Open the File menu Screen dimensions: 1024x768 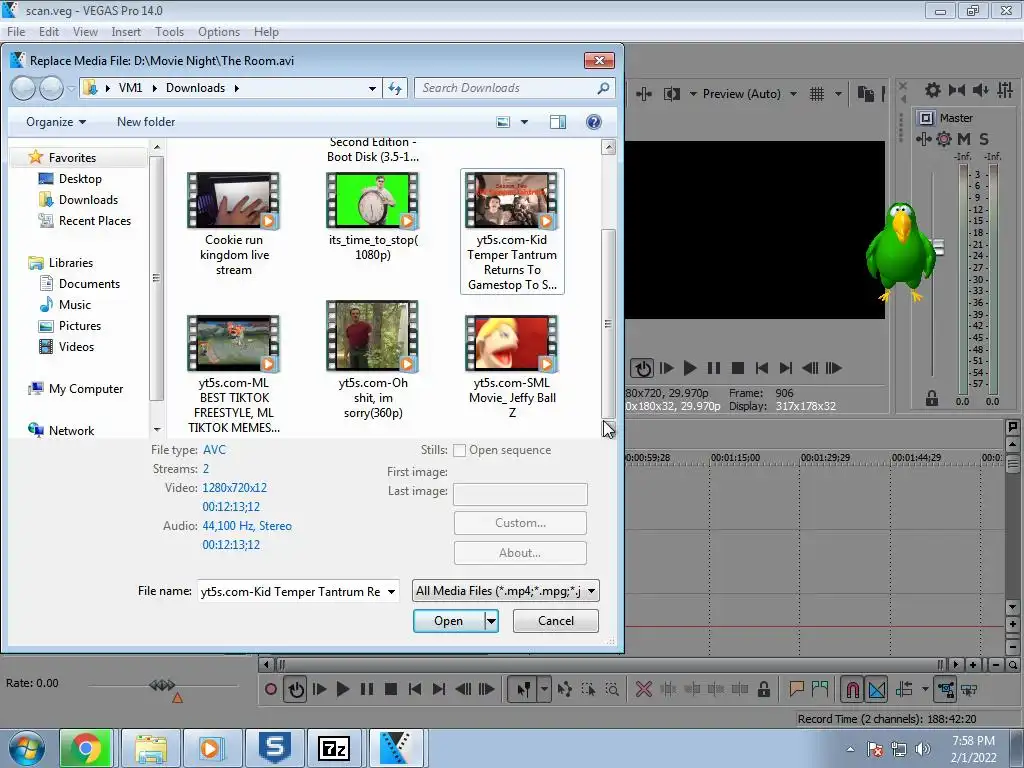tap(16, 32)
